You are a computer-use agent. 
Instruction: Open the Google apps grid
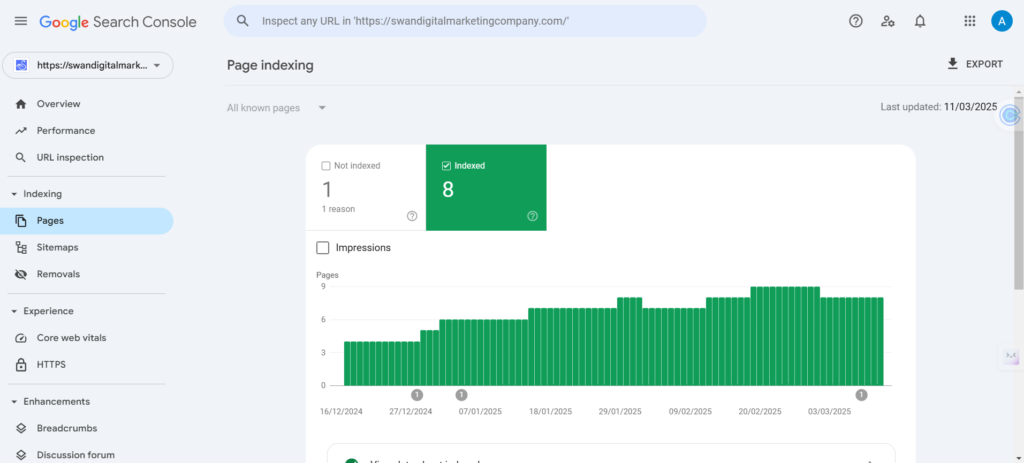pyautogui.click(x=970, y=21)
